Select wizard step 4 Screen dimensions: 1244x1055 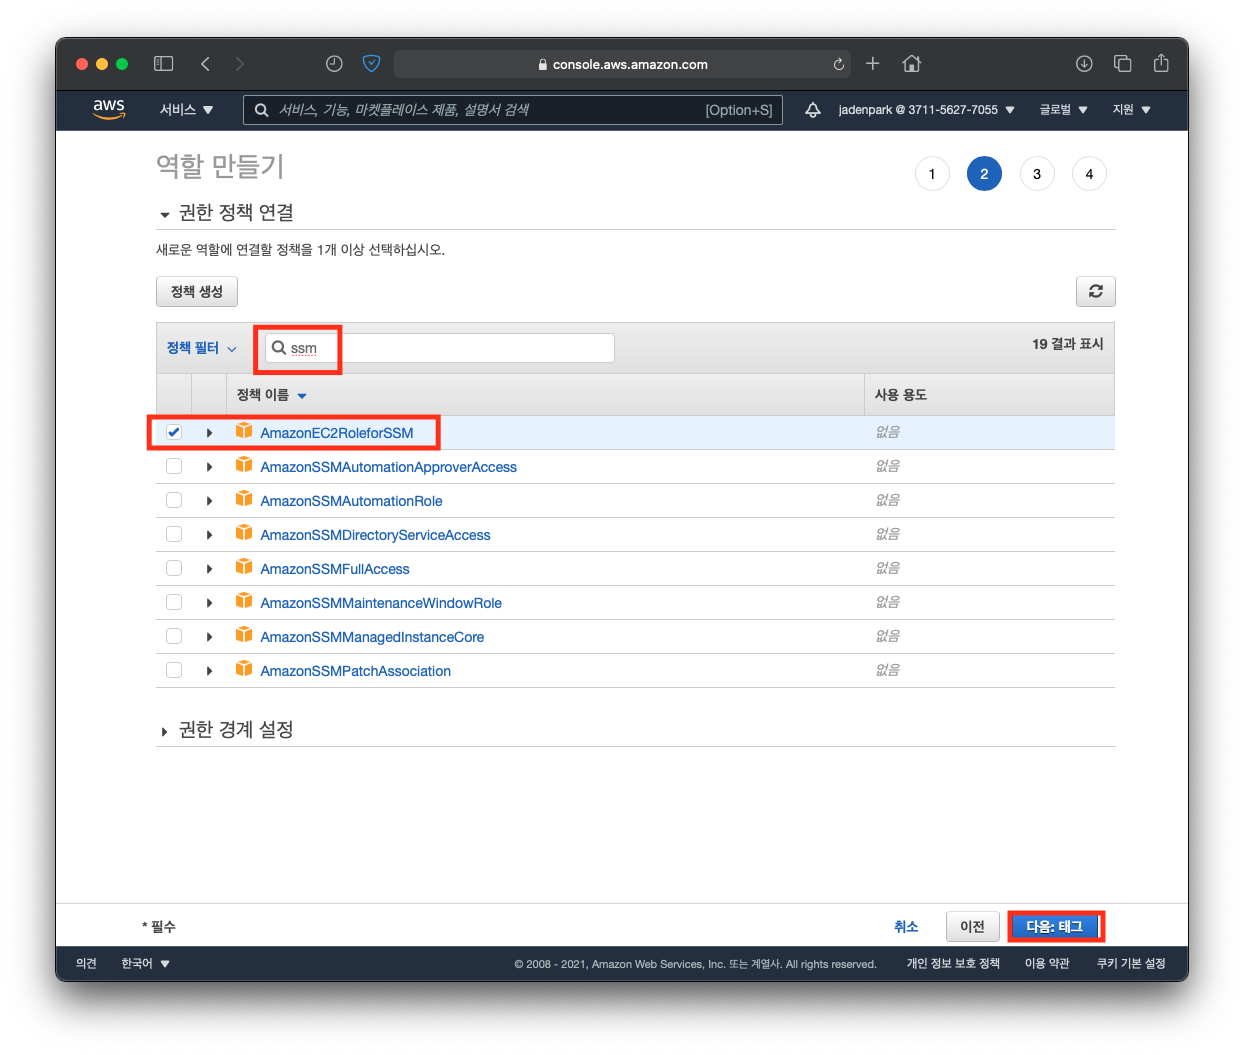1089,174
